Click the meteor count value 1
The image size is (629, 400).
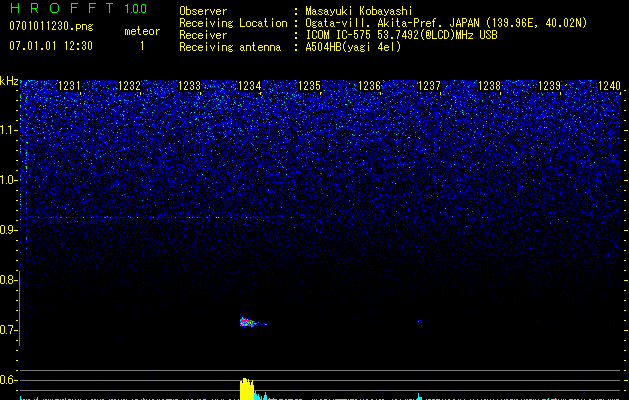[x=142, y=46]
